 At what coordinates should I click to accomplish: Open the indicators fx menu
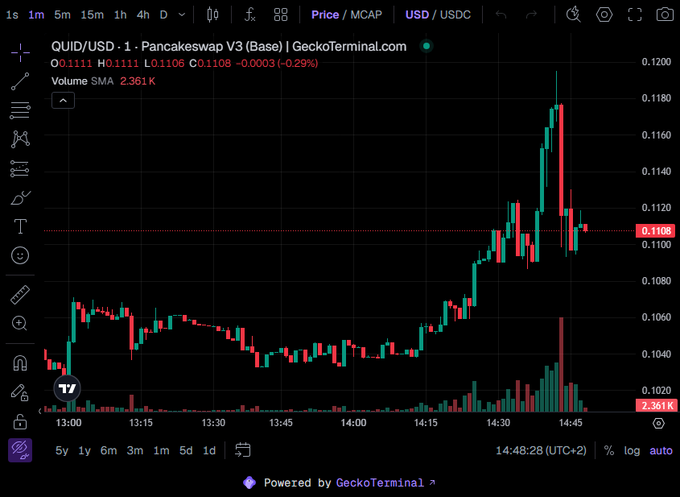250,15
